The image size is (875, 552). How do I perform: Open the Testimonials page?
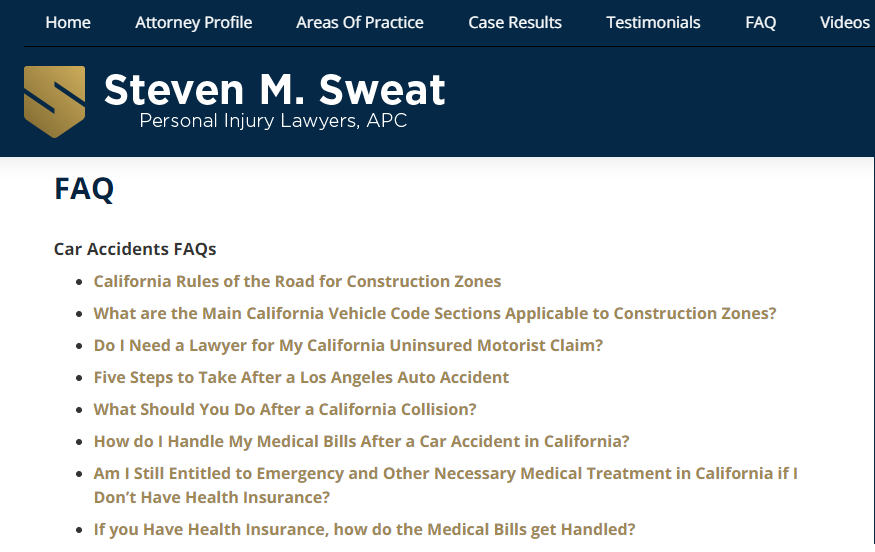(x=653, y=22)
